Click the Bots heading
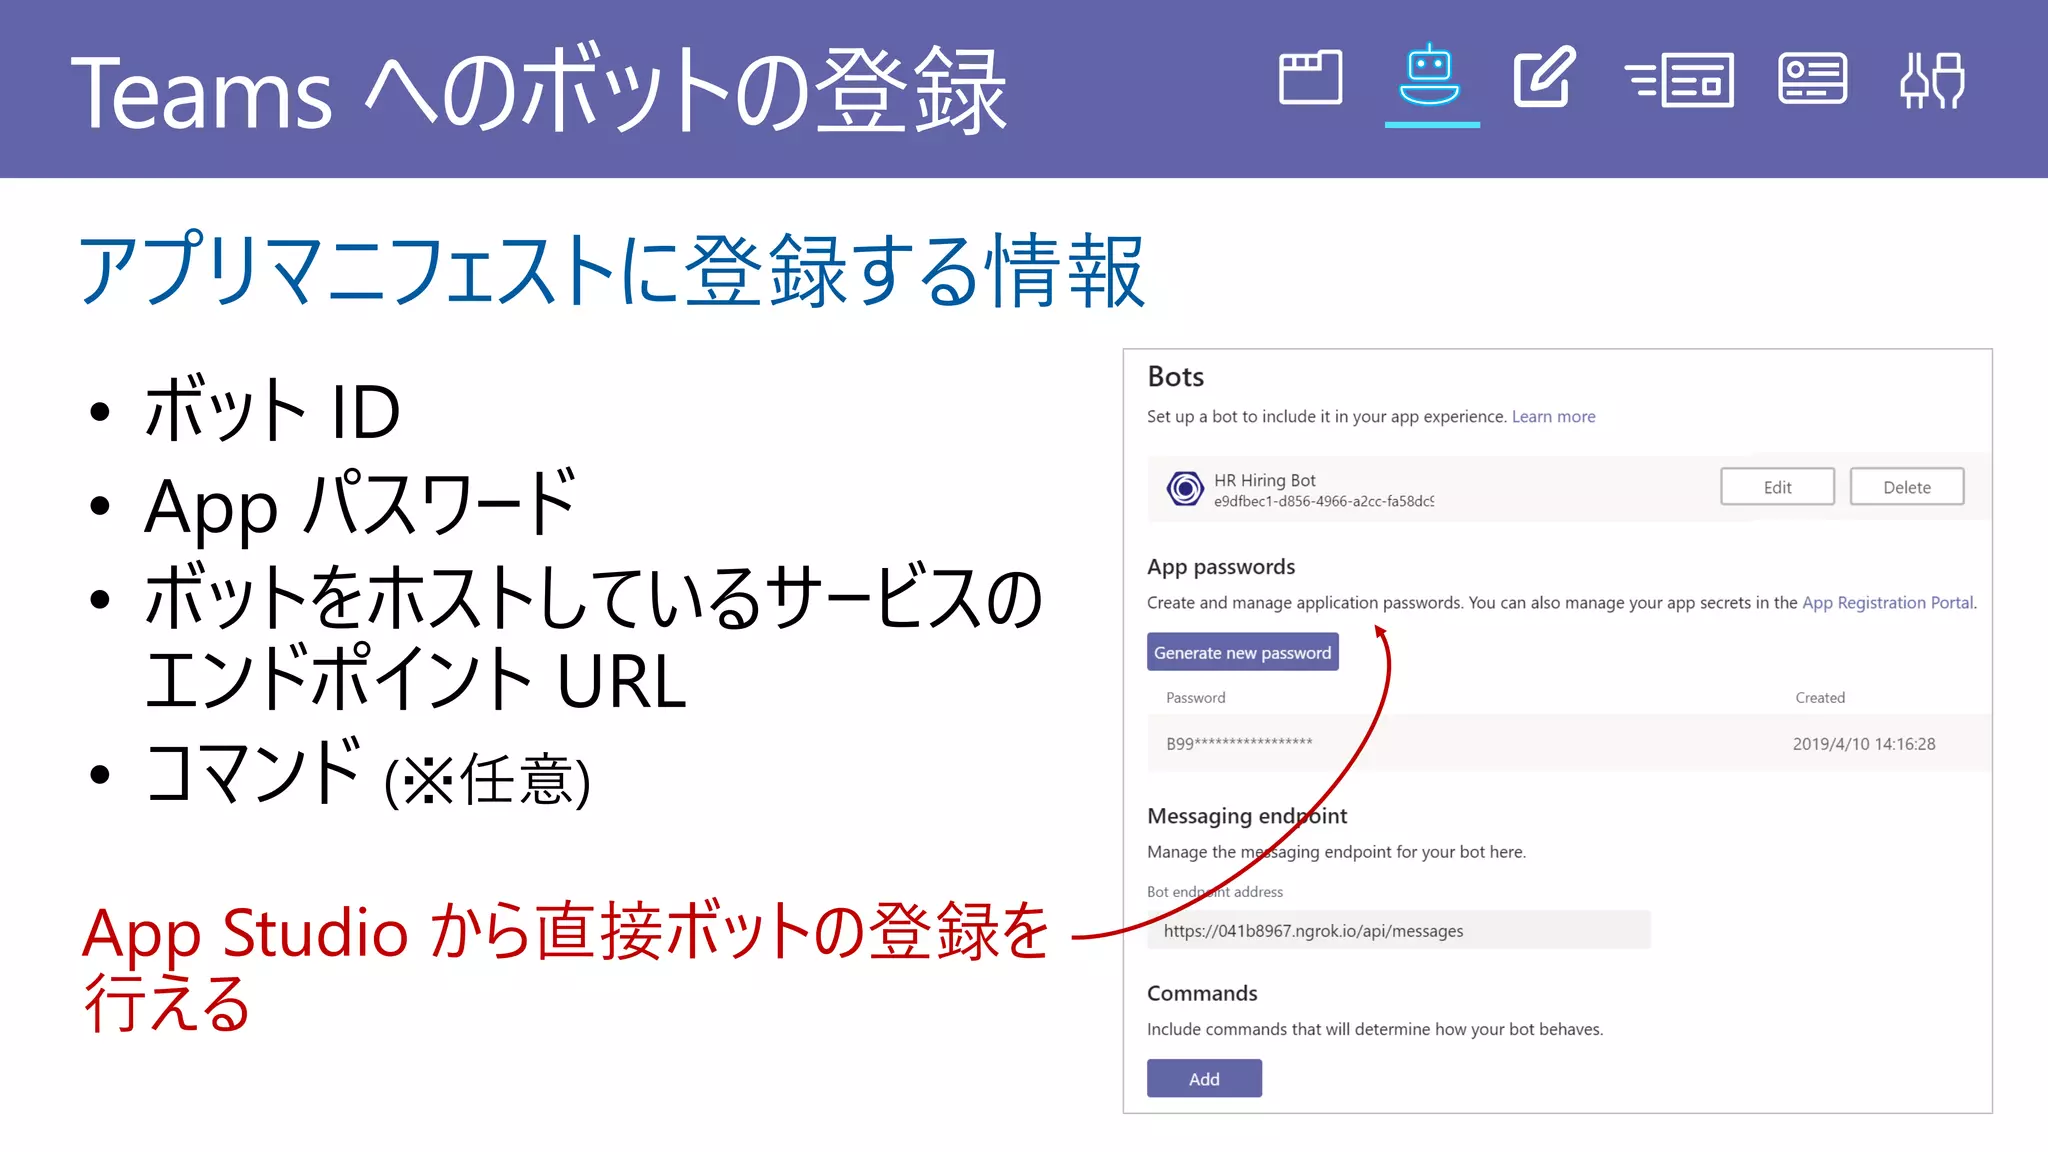This screenshot has height=1152, width=2048. 1175,377
